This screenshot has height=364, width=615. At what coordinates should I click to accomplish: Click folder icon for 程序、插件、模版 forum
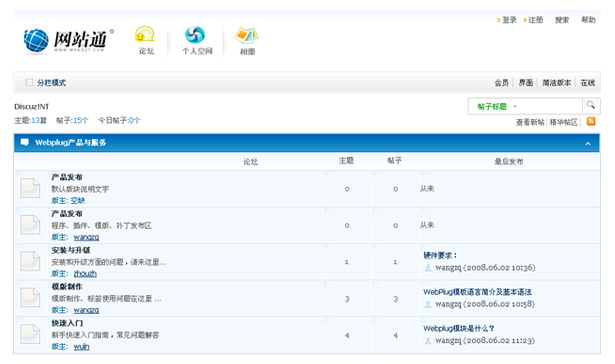[x=30, y=225]
